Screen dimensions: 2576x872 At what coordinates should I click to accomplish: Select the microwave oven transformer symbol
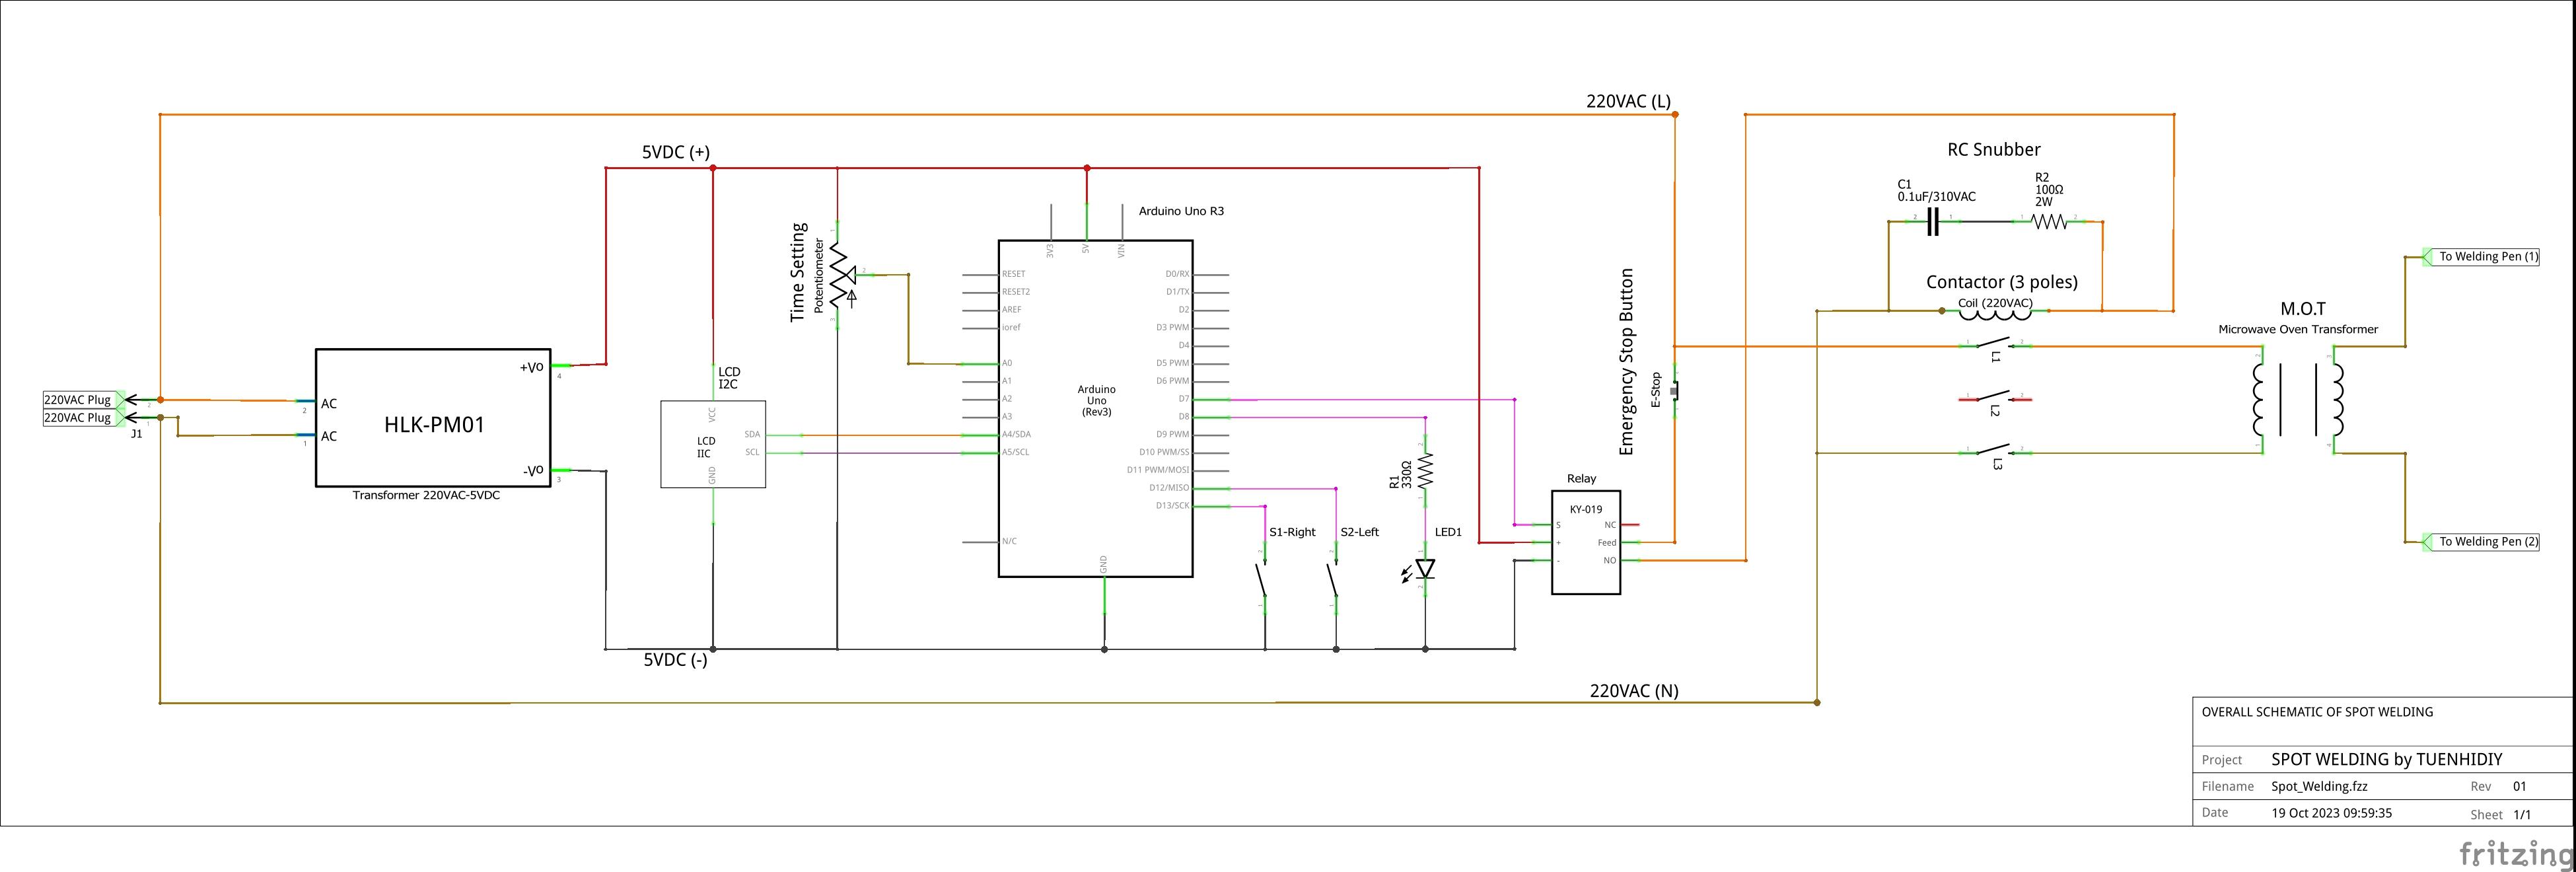[x=2298, y=400]
